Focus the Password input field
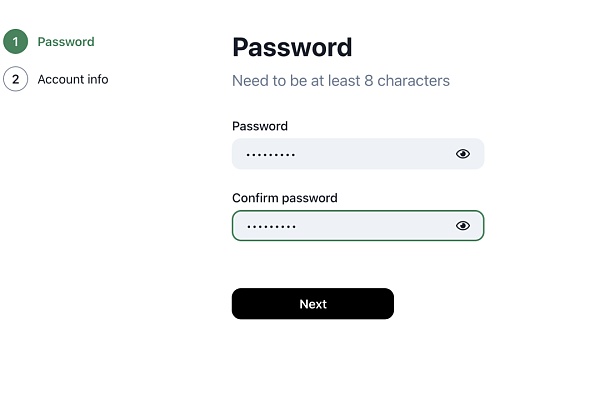 click(358, 154)
